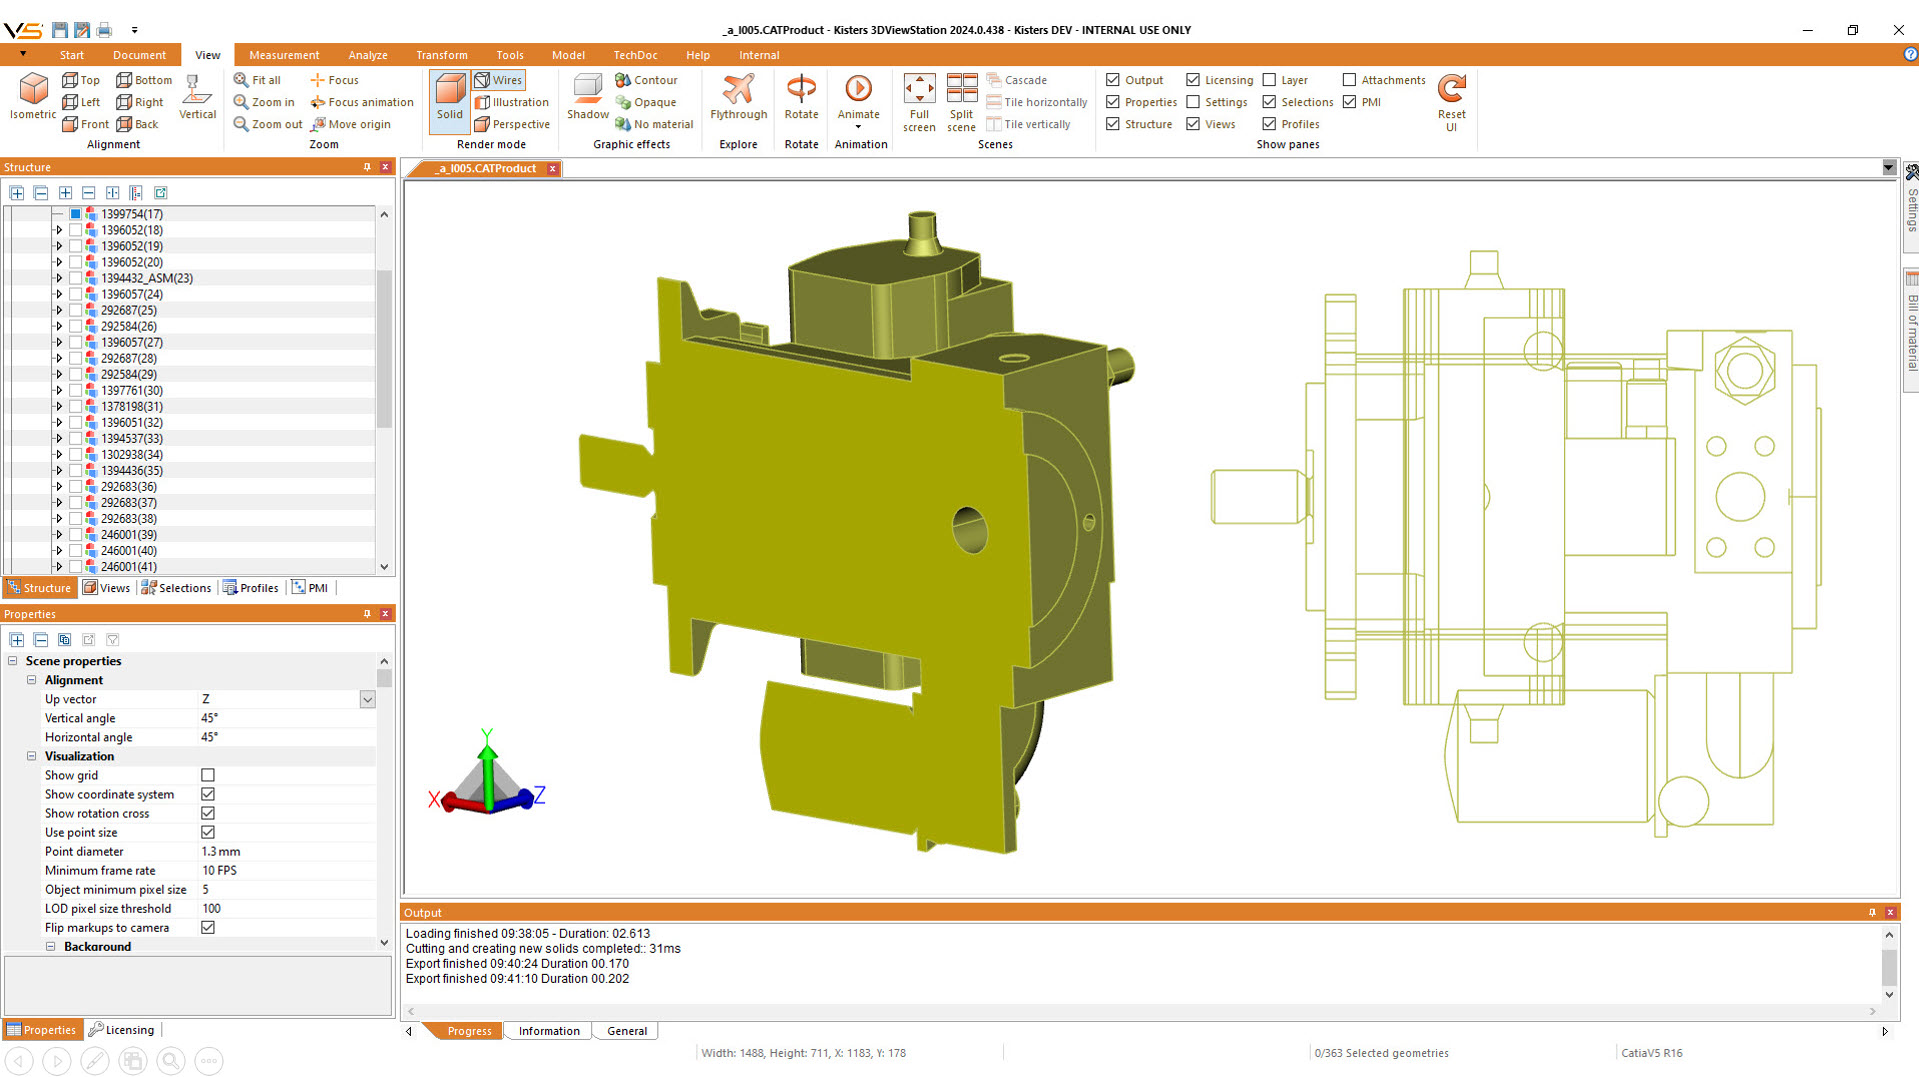
Task: Enable Contour graphic effect
Action: 646,80
